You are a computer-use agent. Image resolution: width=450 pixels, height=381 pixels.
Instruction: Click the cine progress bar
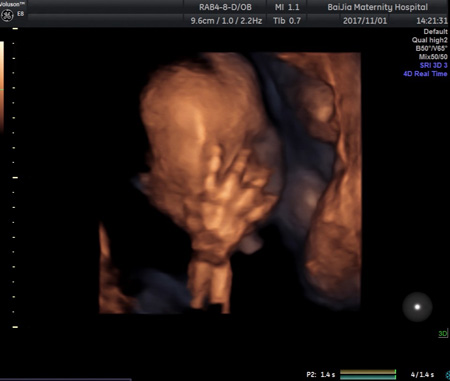368,375
